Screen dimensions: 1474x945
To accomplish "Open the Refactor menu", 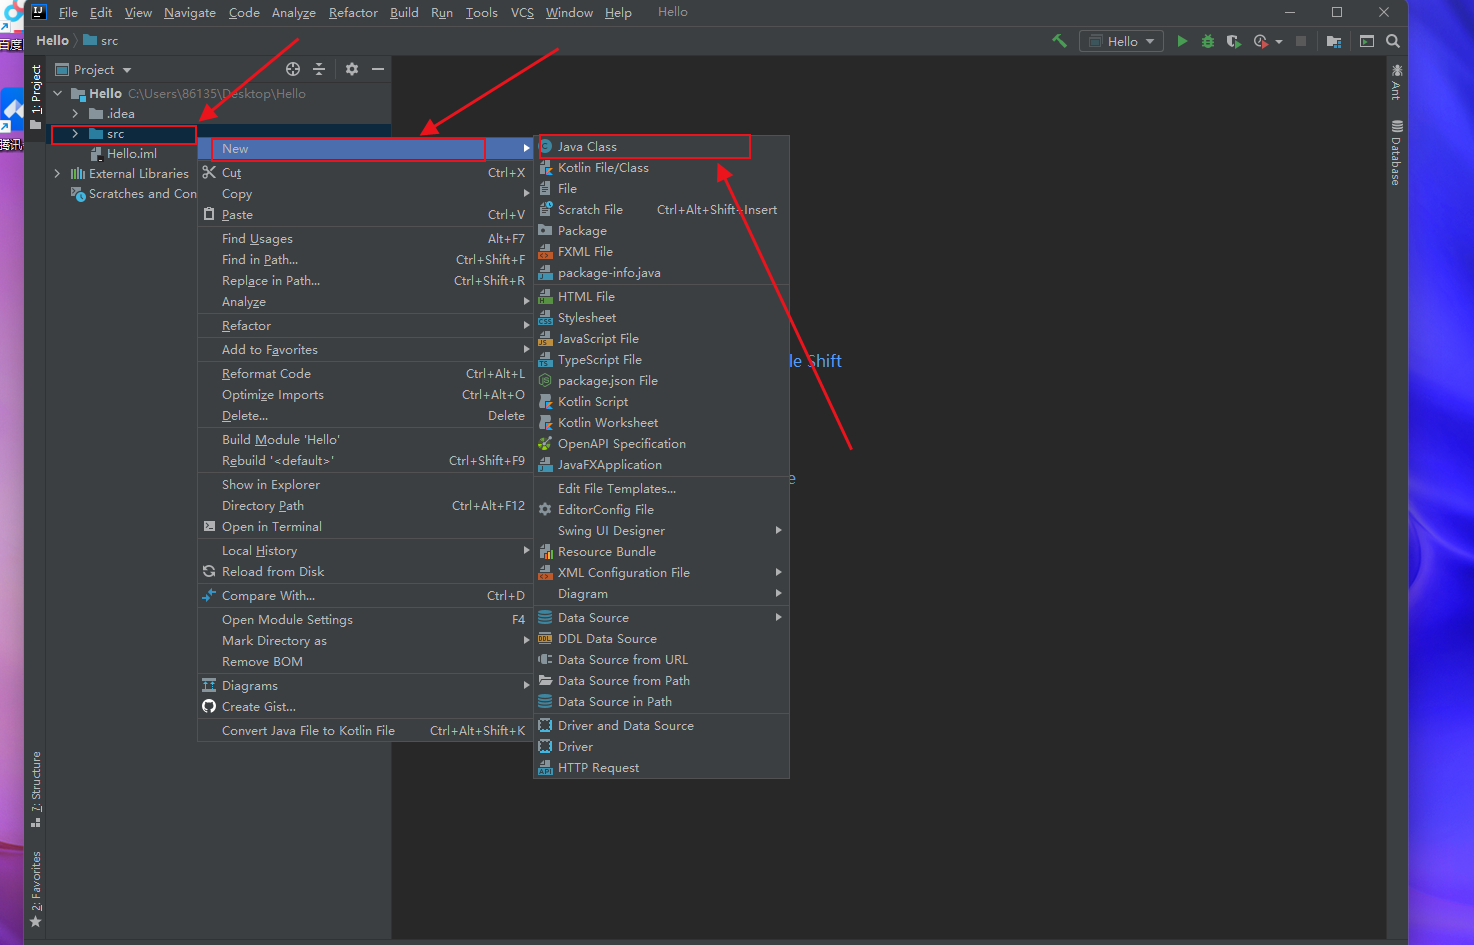I will click(353, 12).
